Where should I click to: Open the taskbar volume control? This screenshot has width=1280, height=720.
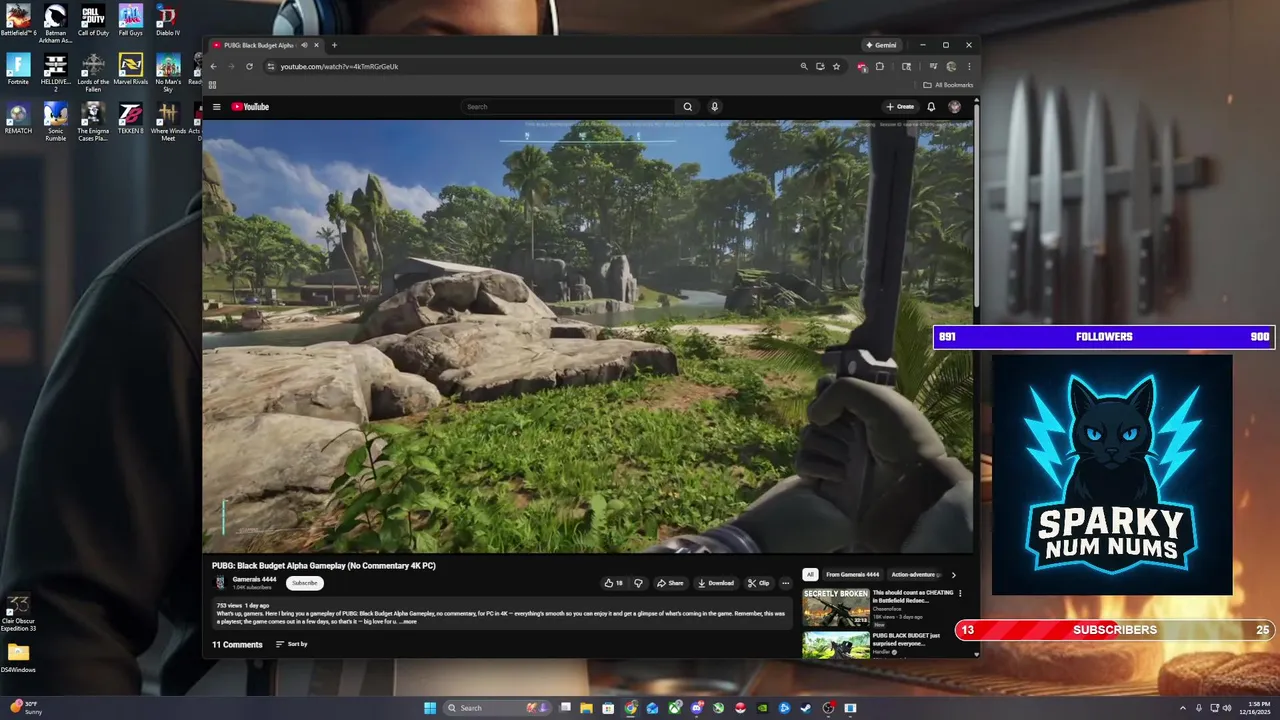click(1227, 708)
